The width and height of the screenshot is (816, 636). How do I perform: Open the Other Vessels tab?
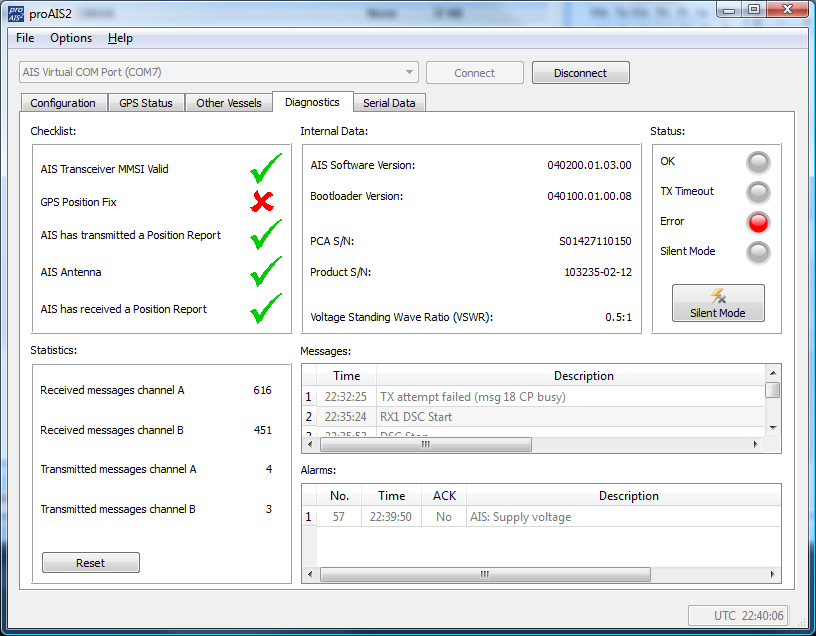coord(229,103)
